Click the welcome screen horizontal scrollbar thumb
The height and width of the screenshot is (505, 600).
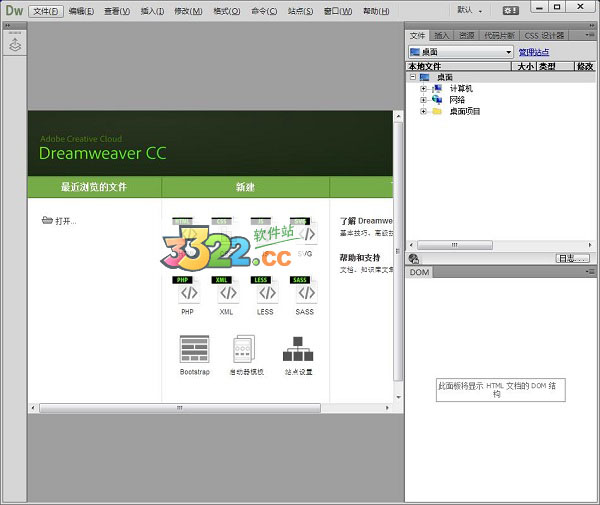tap(180, 408)
